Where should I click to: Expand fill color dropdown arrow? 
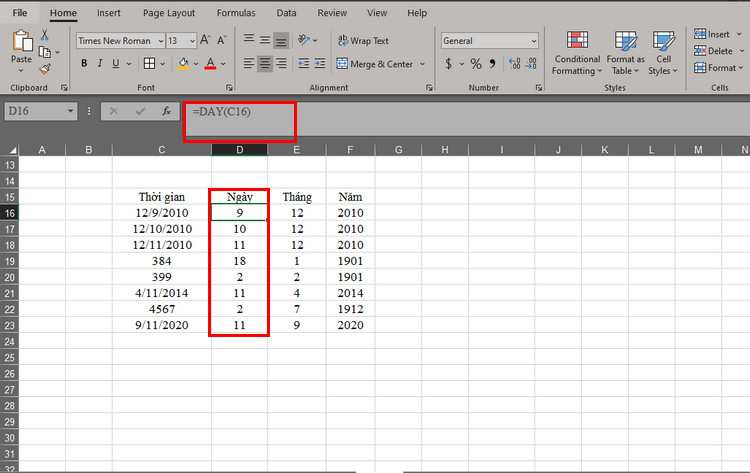pyautogui.click(x=196, y=63)
